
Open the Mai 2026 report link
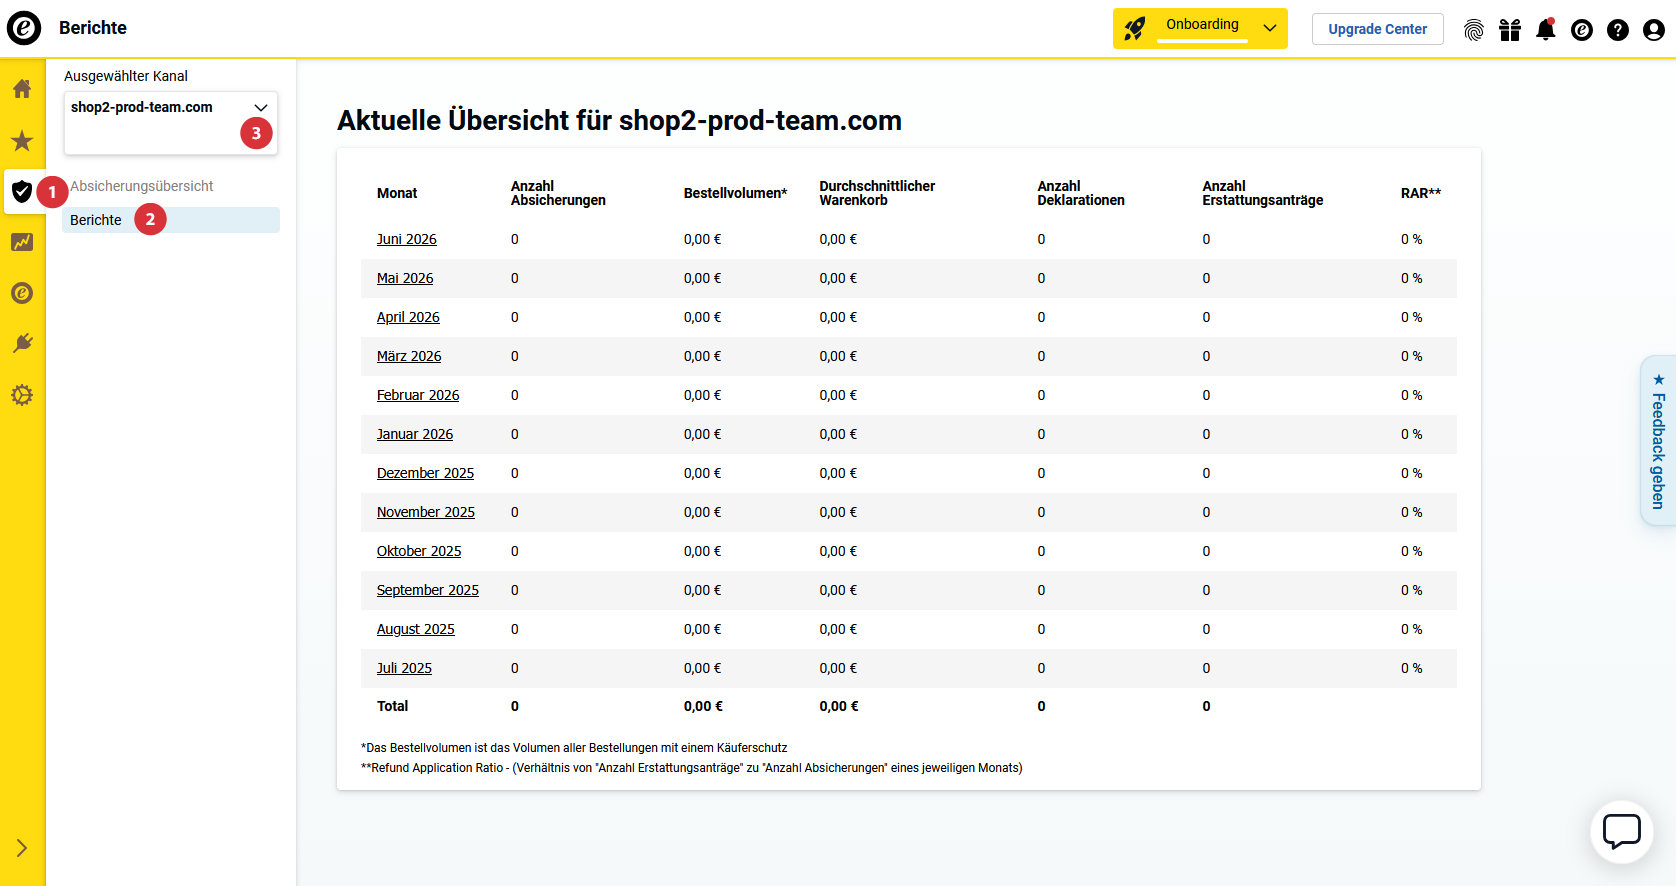tap(405, 278)
